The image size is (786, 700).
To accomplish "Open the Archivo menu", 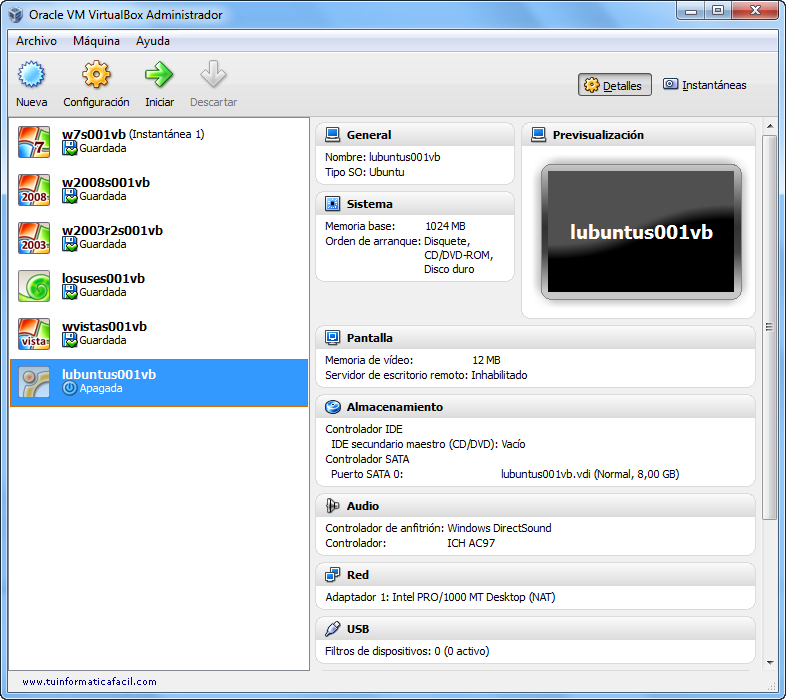I will point(36,41).
